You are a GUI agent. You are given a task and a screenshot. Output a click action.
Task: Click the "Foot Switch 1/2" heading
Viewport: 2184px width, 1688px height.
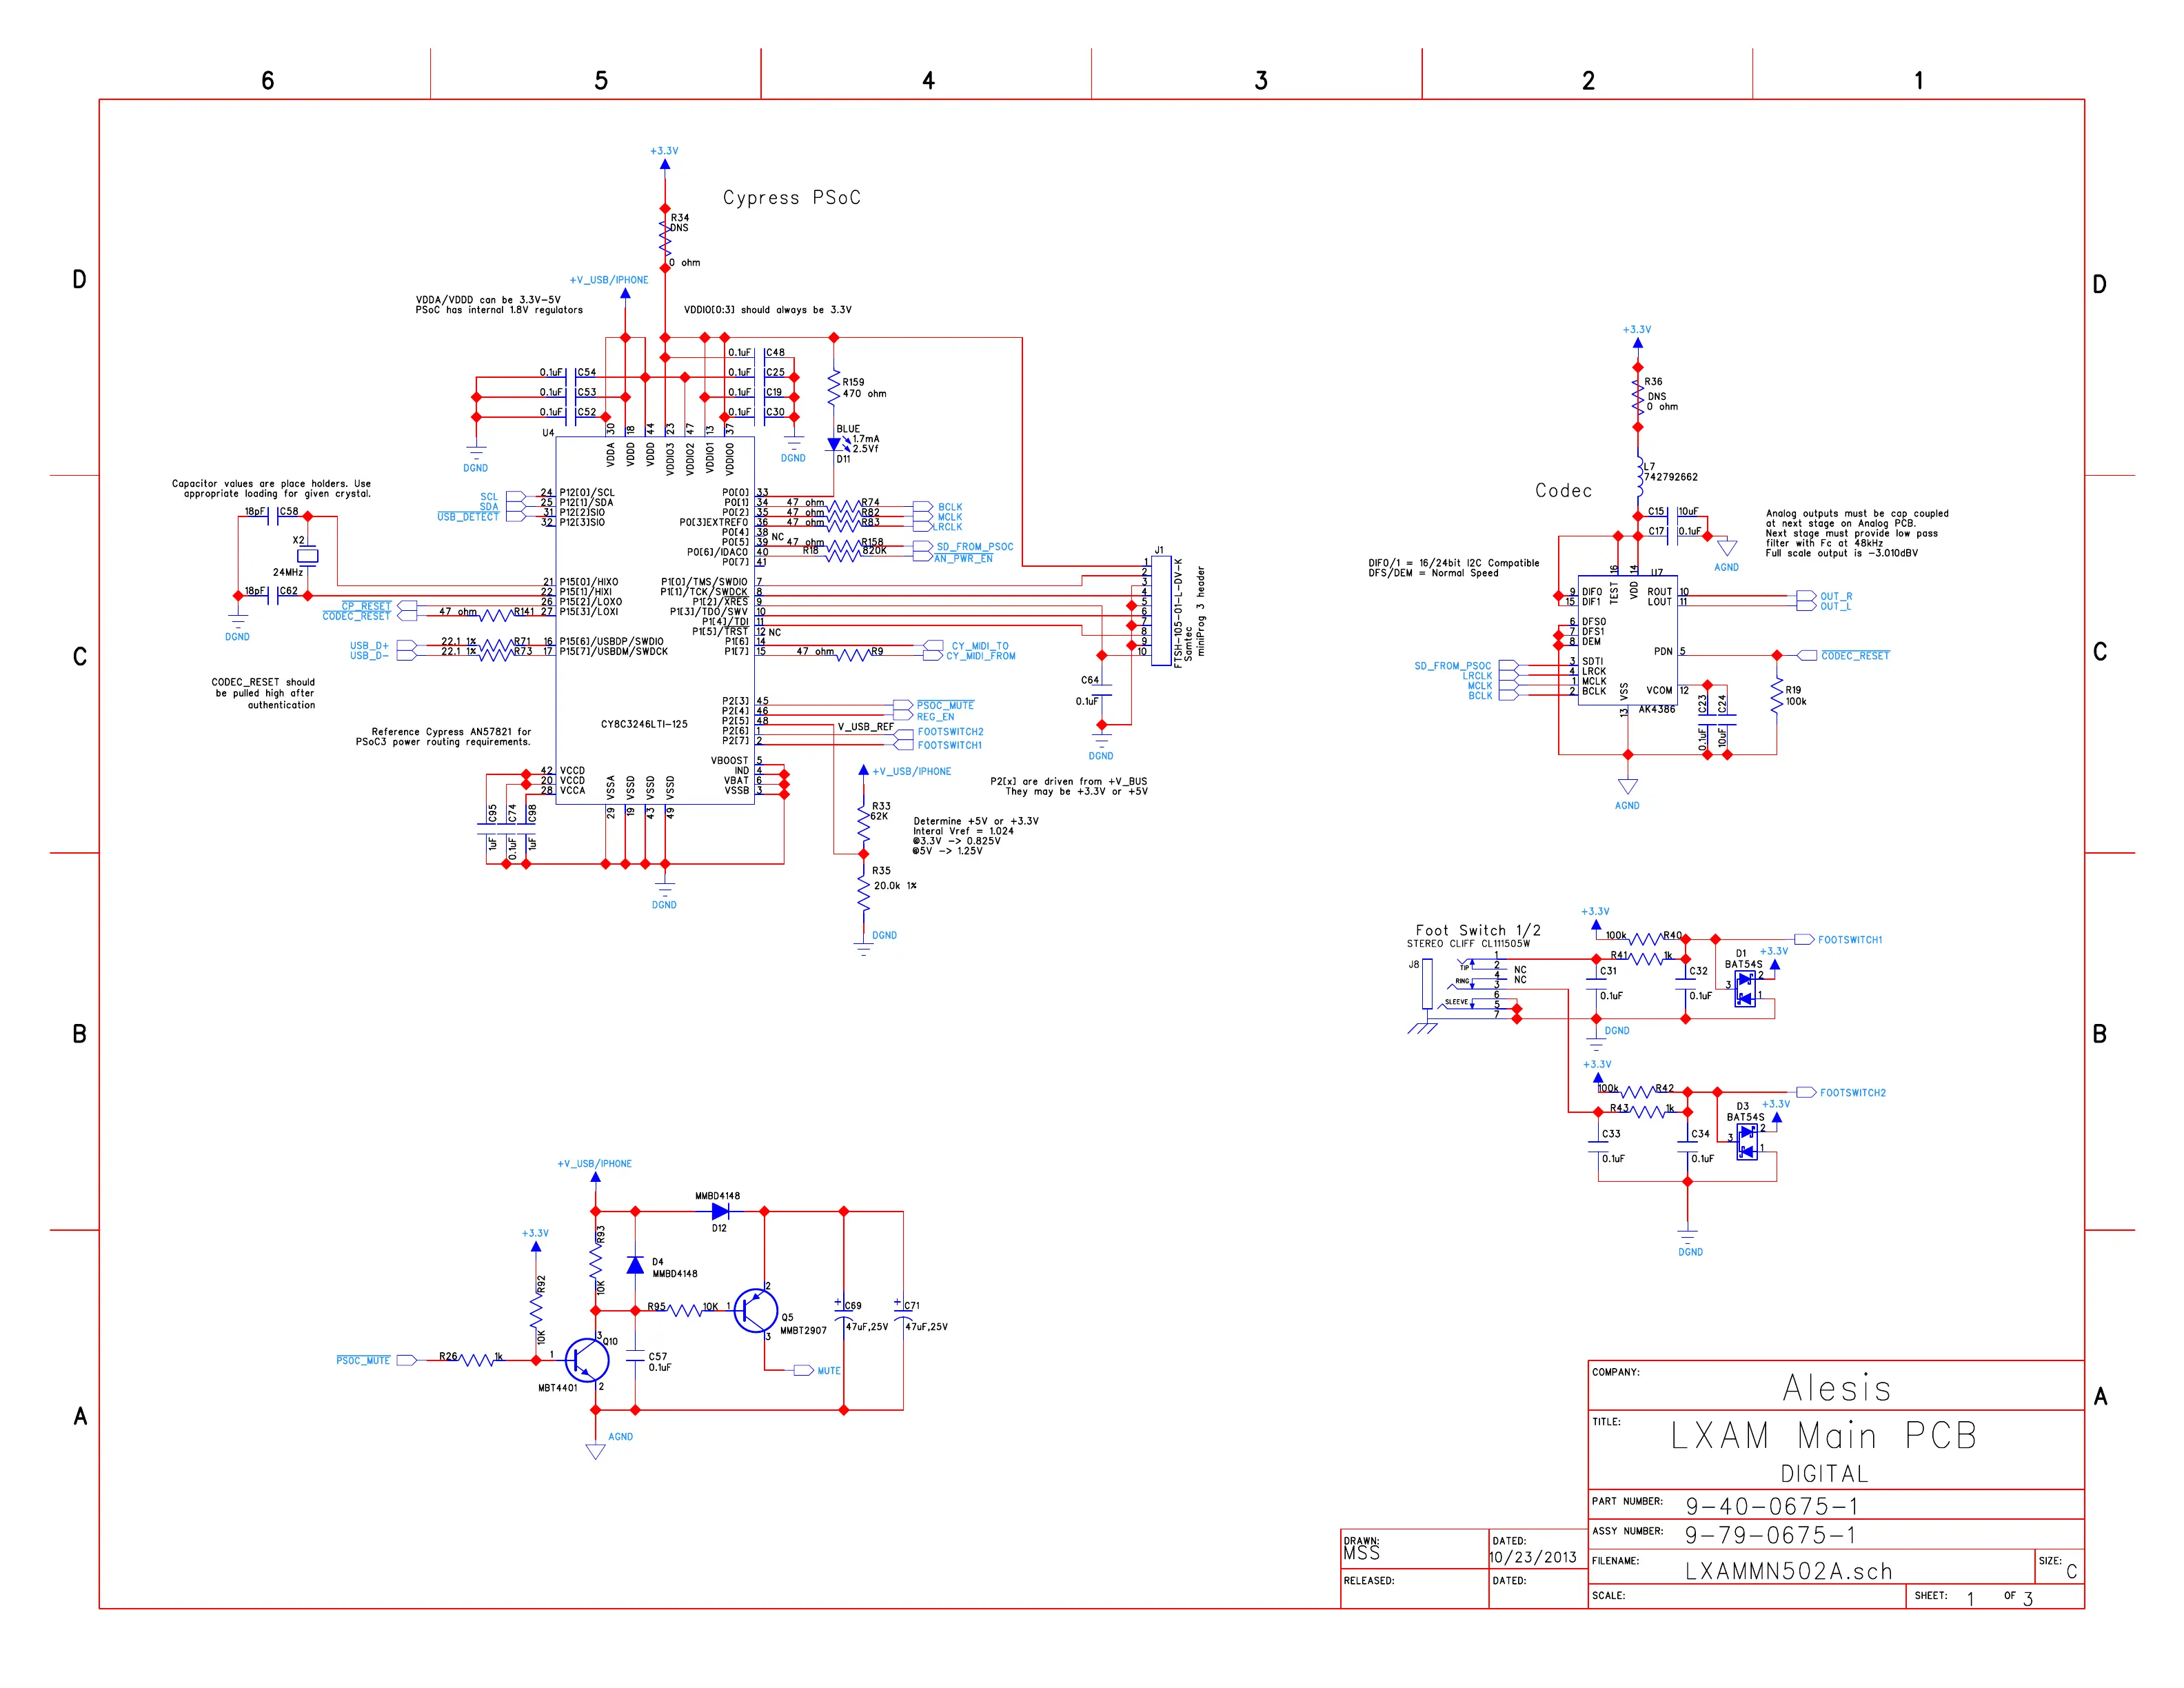(x=1478, y=930)
